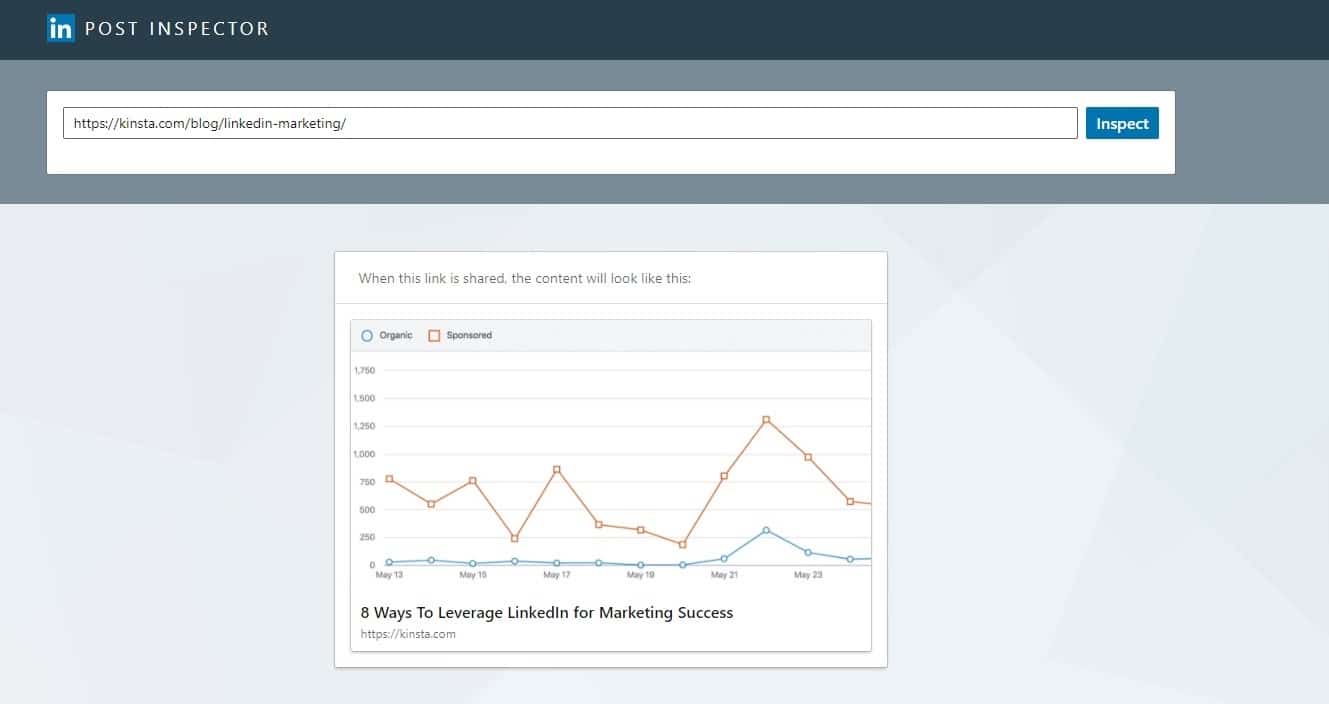
Task: Click the Sponsored marker above May 13
Action: click(x=389, y=479)
